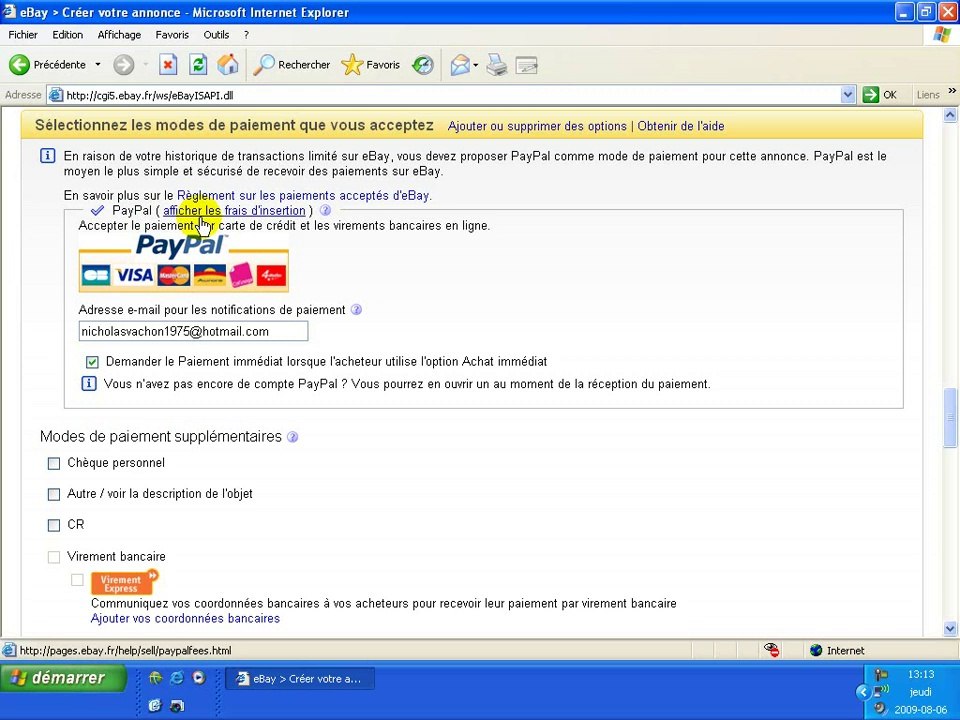Image resolution: width=960 pixels, height=720 pixels.
Task: Open 'Règlement sur les paiements acceptés d'eBay' link
Action: pos(303,196)
